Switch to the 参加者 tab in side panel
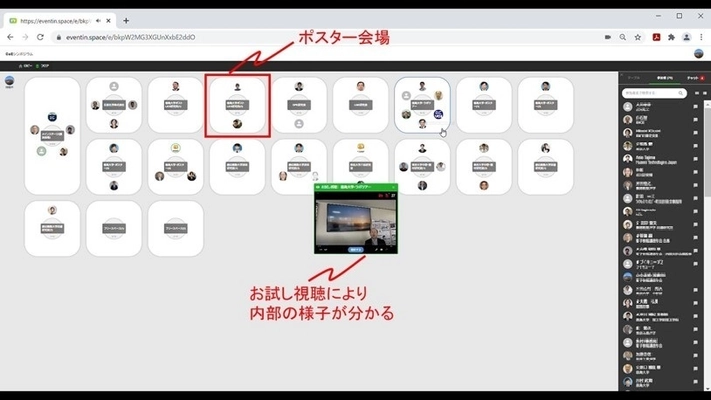The width and height of the screenshot is (711, 400). click(664, 78)
